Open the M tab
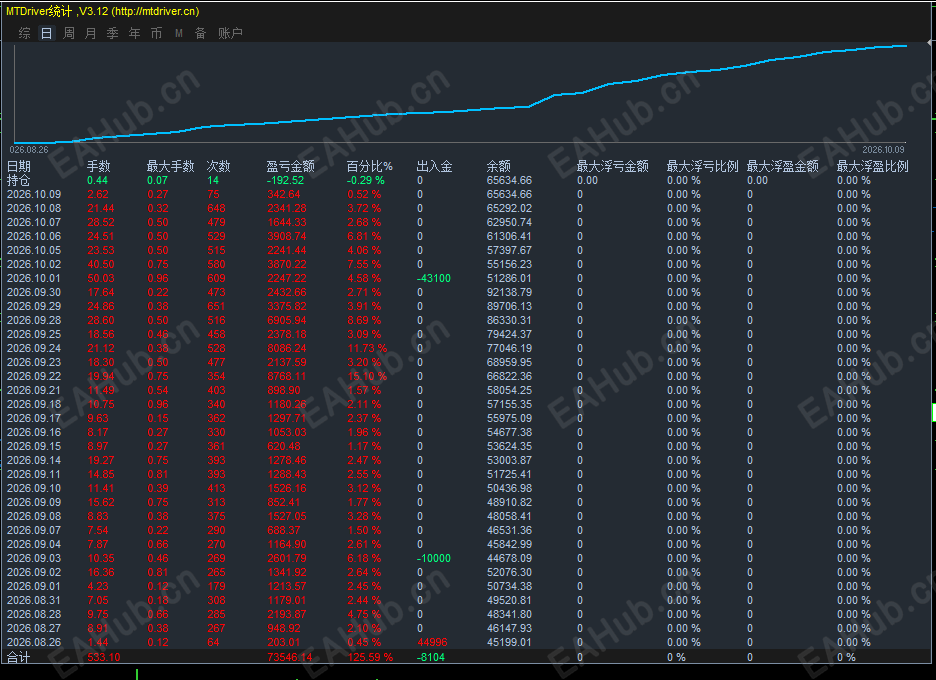This screenshot has width=936, height=680. [178, 33]
